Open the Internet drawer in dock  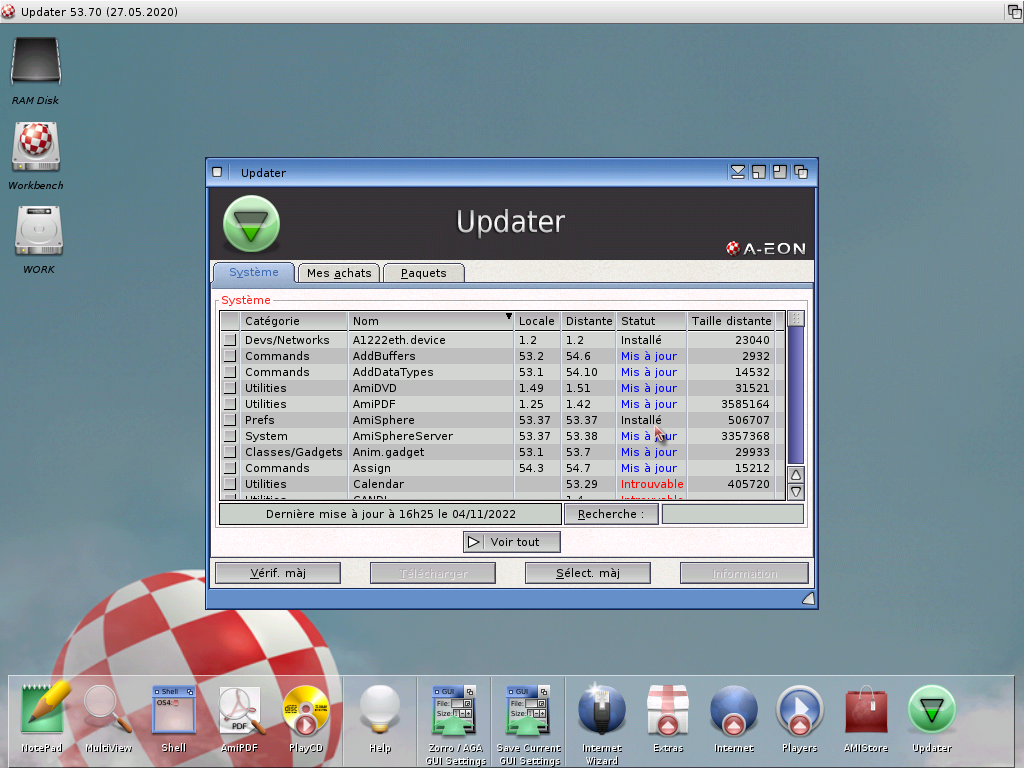(733, 710)
